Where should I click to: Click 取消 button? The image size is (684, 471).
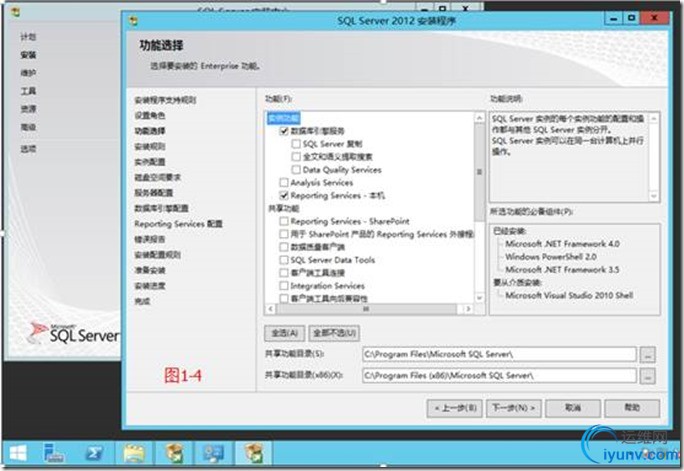coord(573,409)
